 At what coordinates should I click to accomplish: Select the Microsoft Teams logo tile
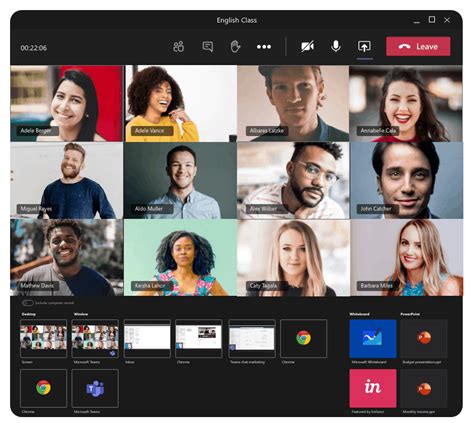pos(95,388)
